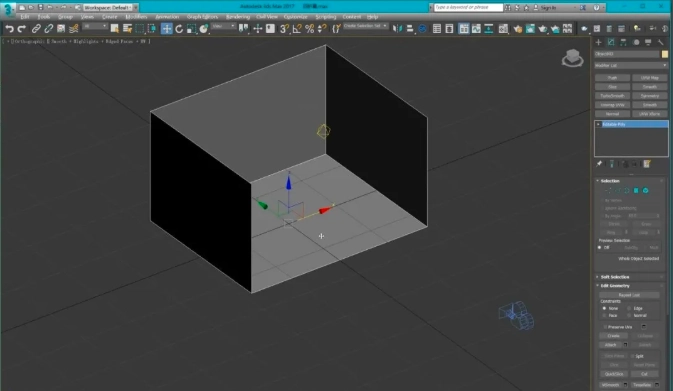Click the Repeat Last button

tap(629, 295)
